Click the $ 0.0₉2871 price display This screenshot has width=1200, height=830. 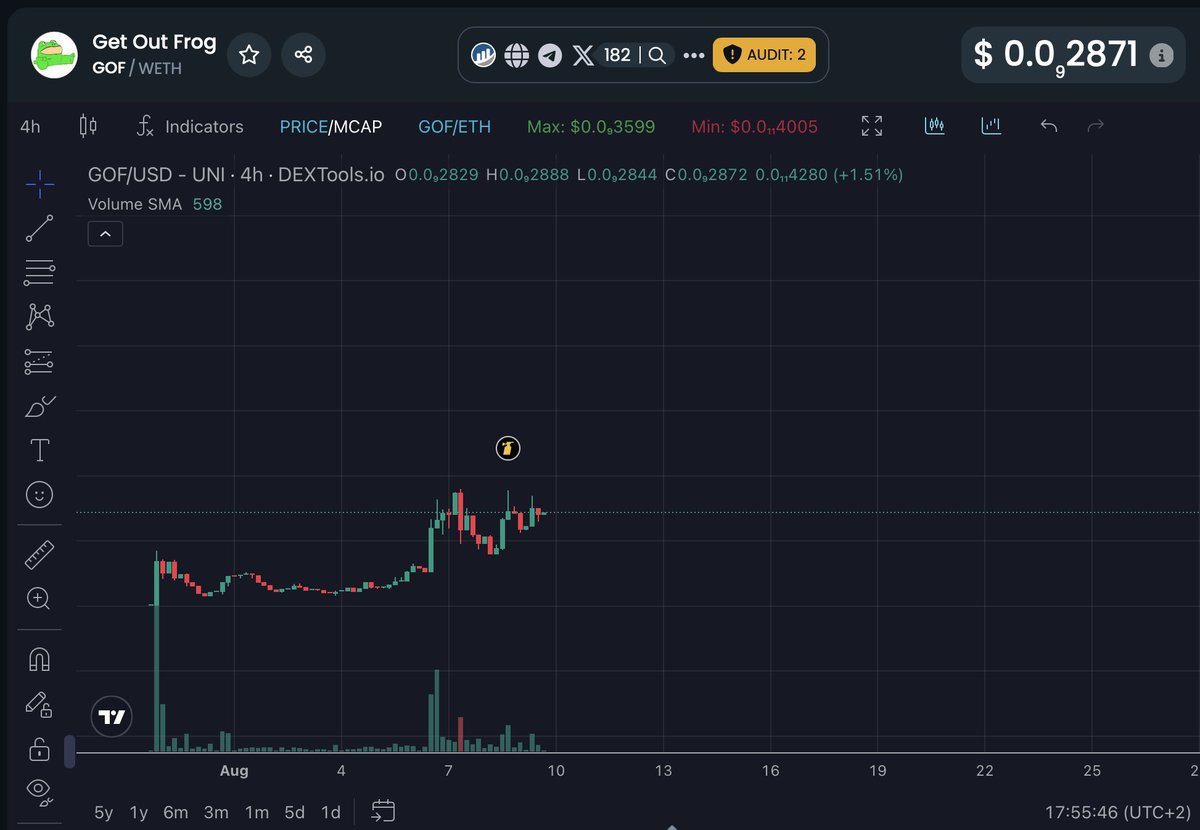(1056, 55)
